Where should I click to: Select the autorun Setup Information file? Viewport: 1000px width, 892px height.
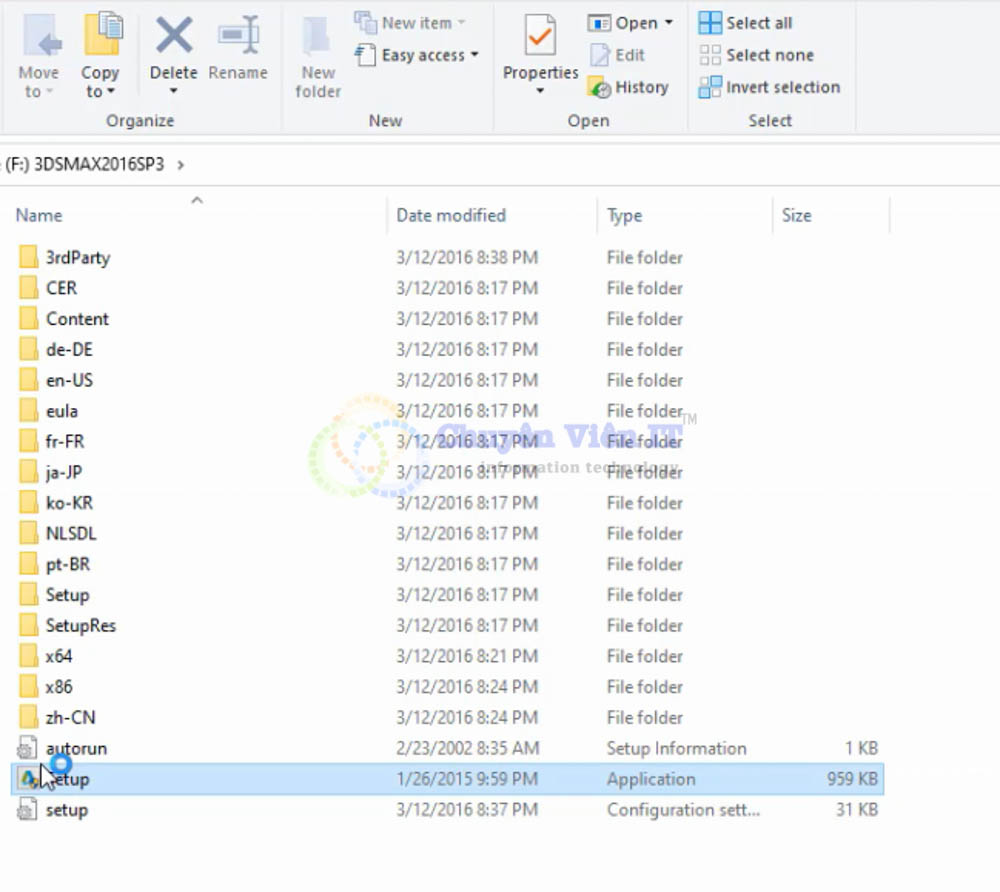point(76,748)
